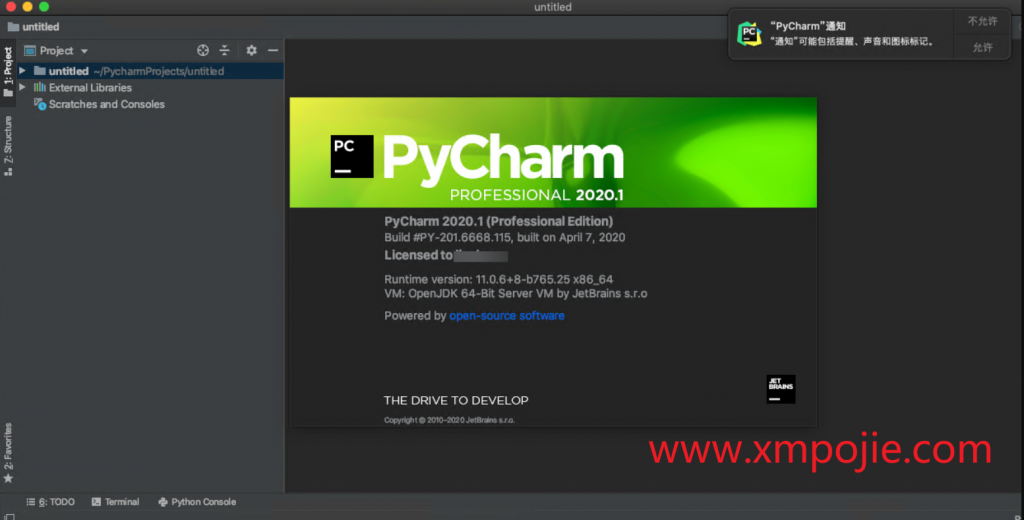Click the PyCharm 2020.1 Professional Edition heading
This screenshot has width=1024, height=520.
point(498,221)
